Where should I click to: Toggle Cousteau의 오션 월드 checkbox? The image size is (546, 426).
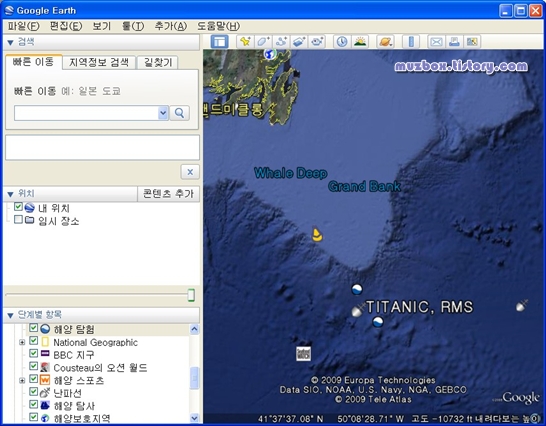33,366
